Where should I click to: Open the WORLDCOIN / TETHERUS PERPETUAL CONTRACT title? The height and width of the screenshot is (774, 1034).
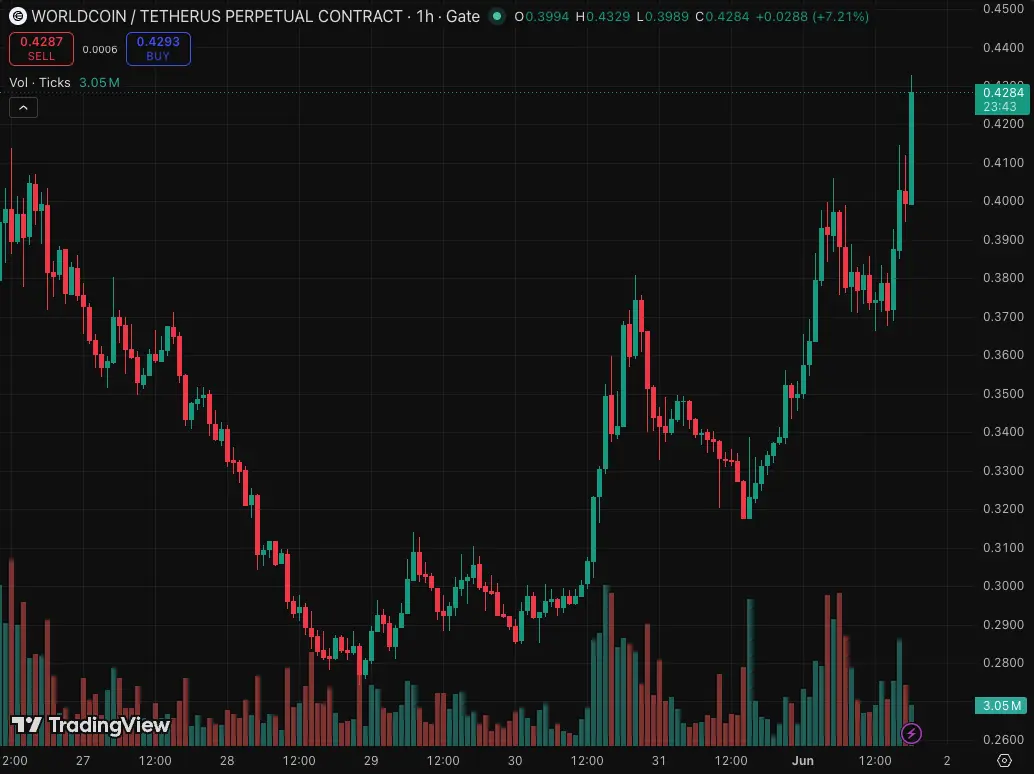[217, 16]
